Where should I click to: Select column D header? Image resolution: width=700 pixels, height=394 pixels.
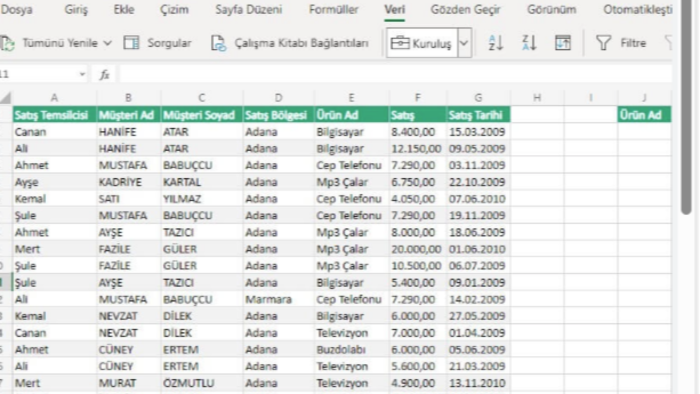click(279, 98)
